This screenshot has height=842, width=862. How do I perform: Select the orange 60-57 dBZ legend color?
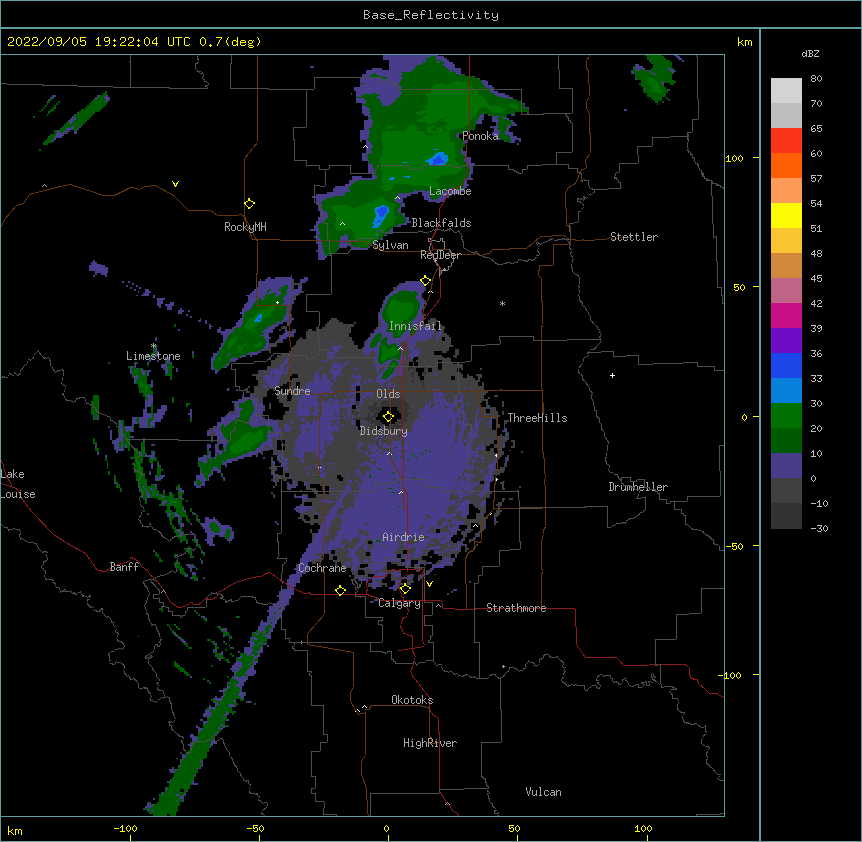tap(786, 165)
